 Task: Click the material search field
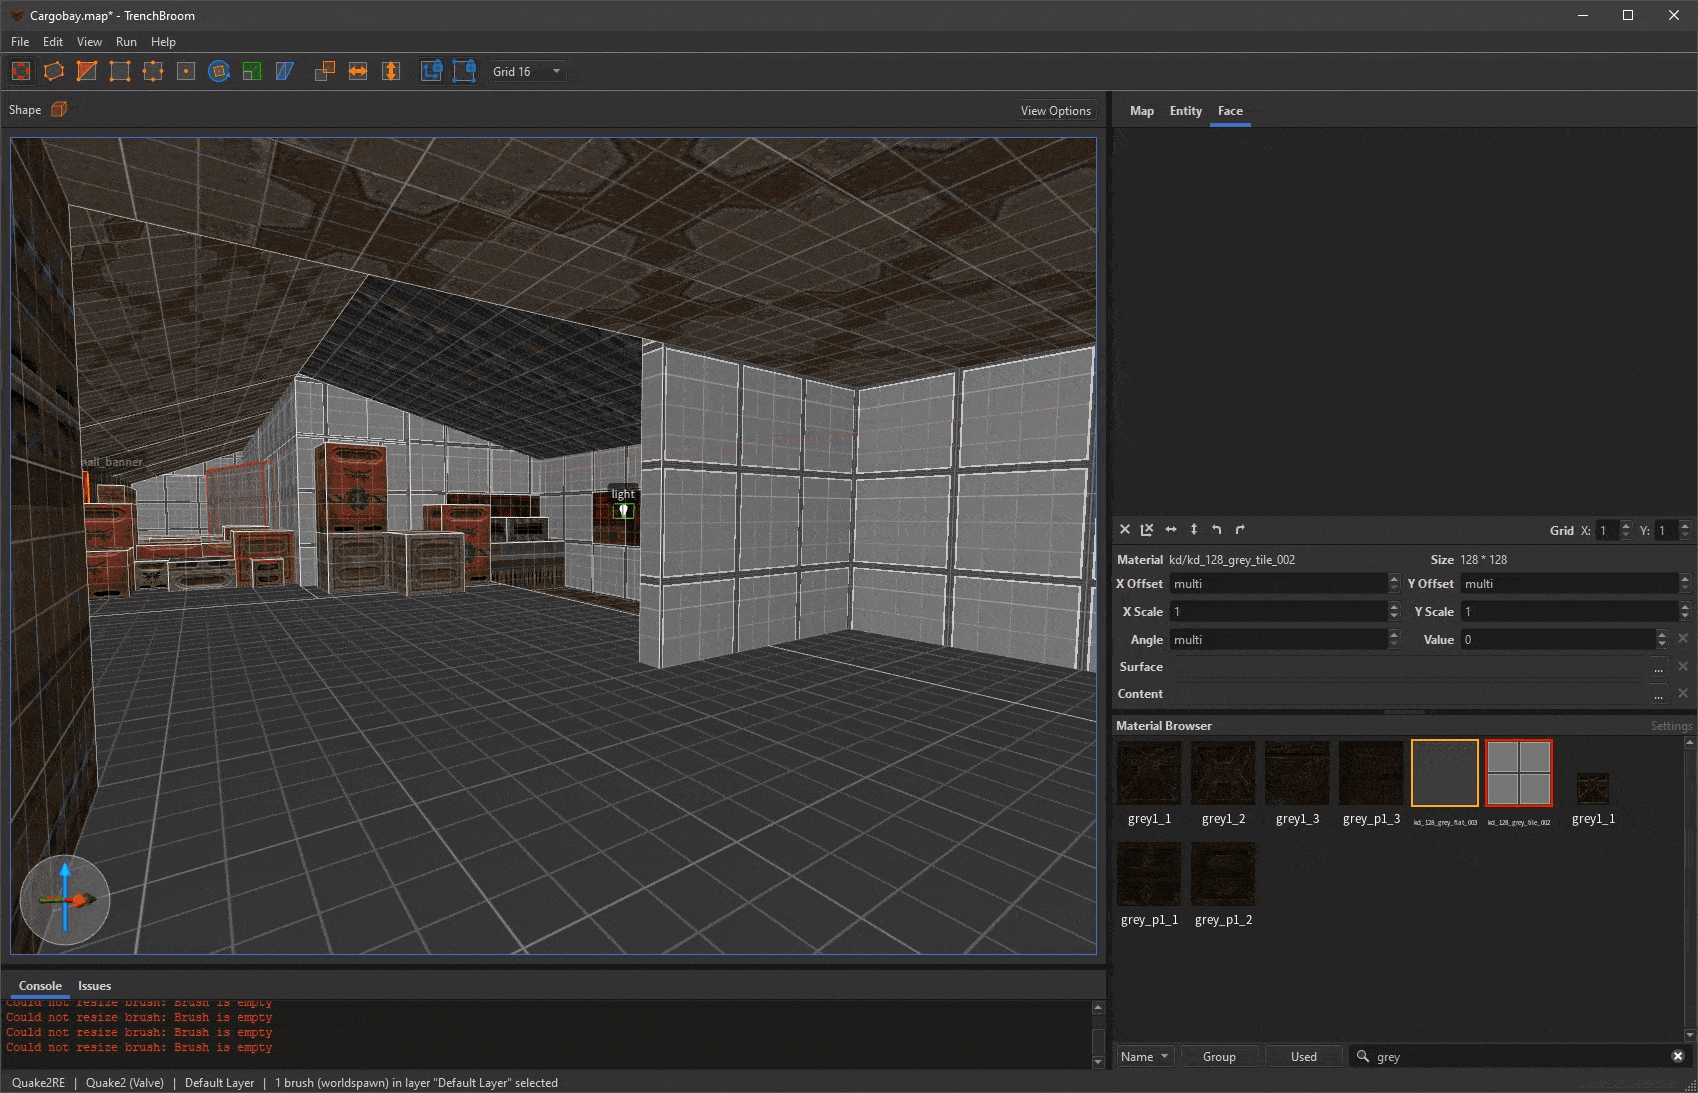pos(1520,1056)
